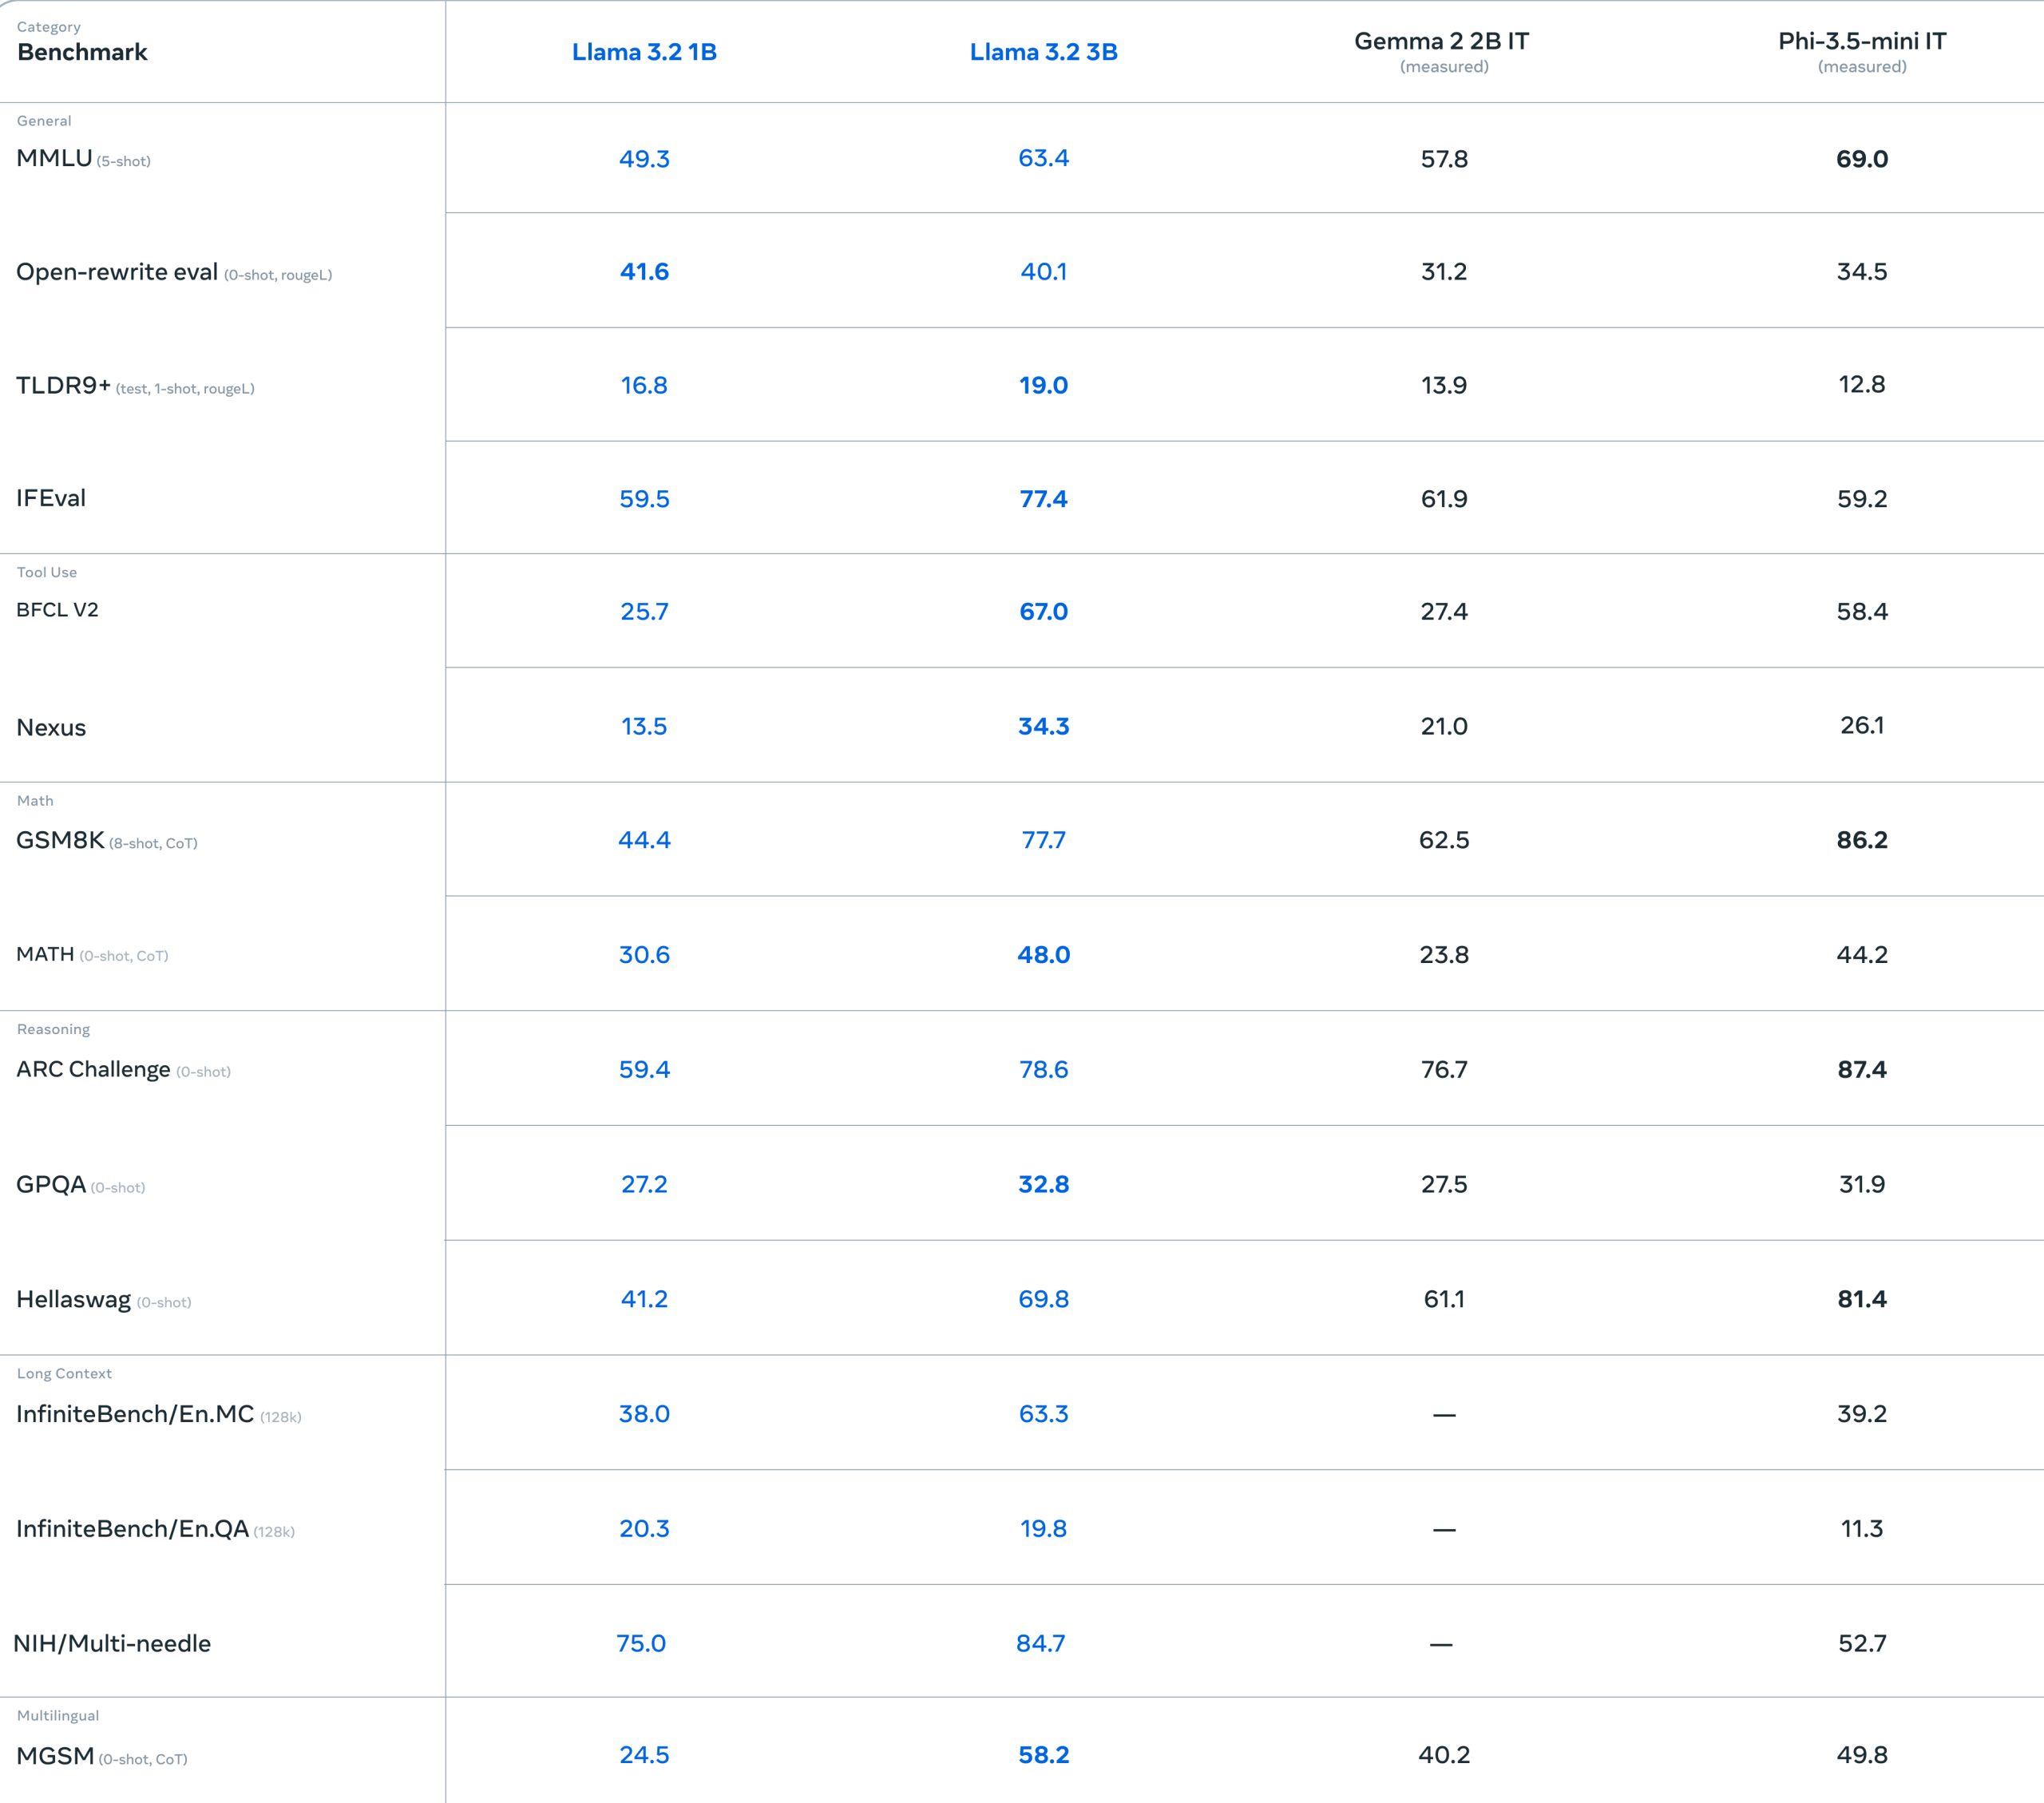Click the Benchmark header label

(x=82, y=52)
